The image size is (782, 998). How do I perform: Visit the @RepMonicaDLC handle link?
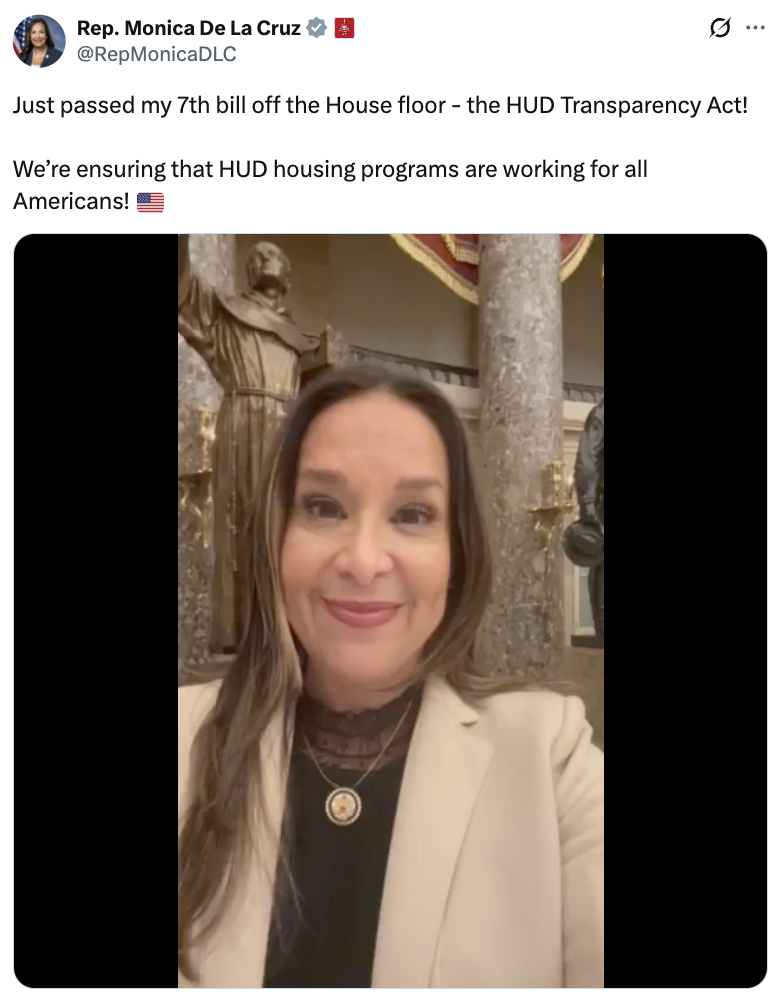pos(157,54)
